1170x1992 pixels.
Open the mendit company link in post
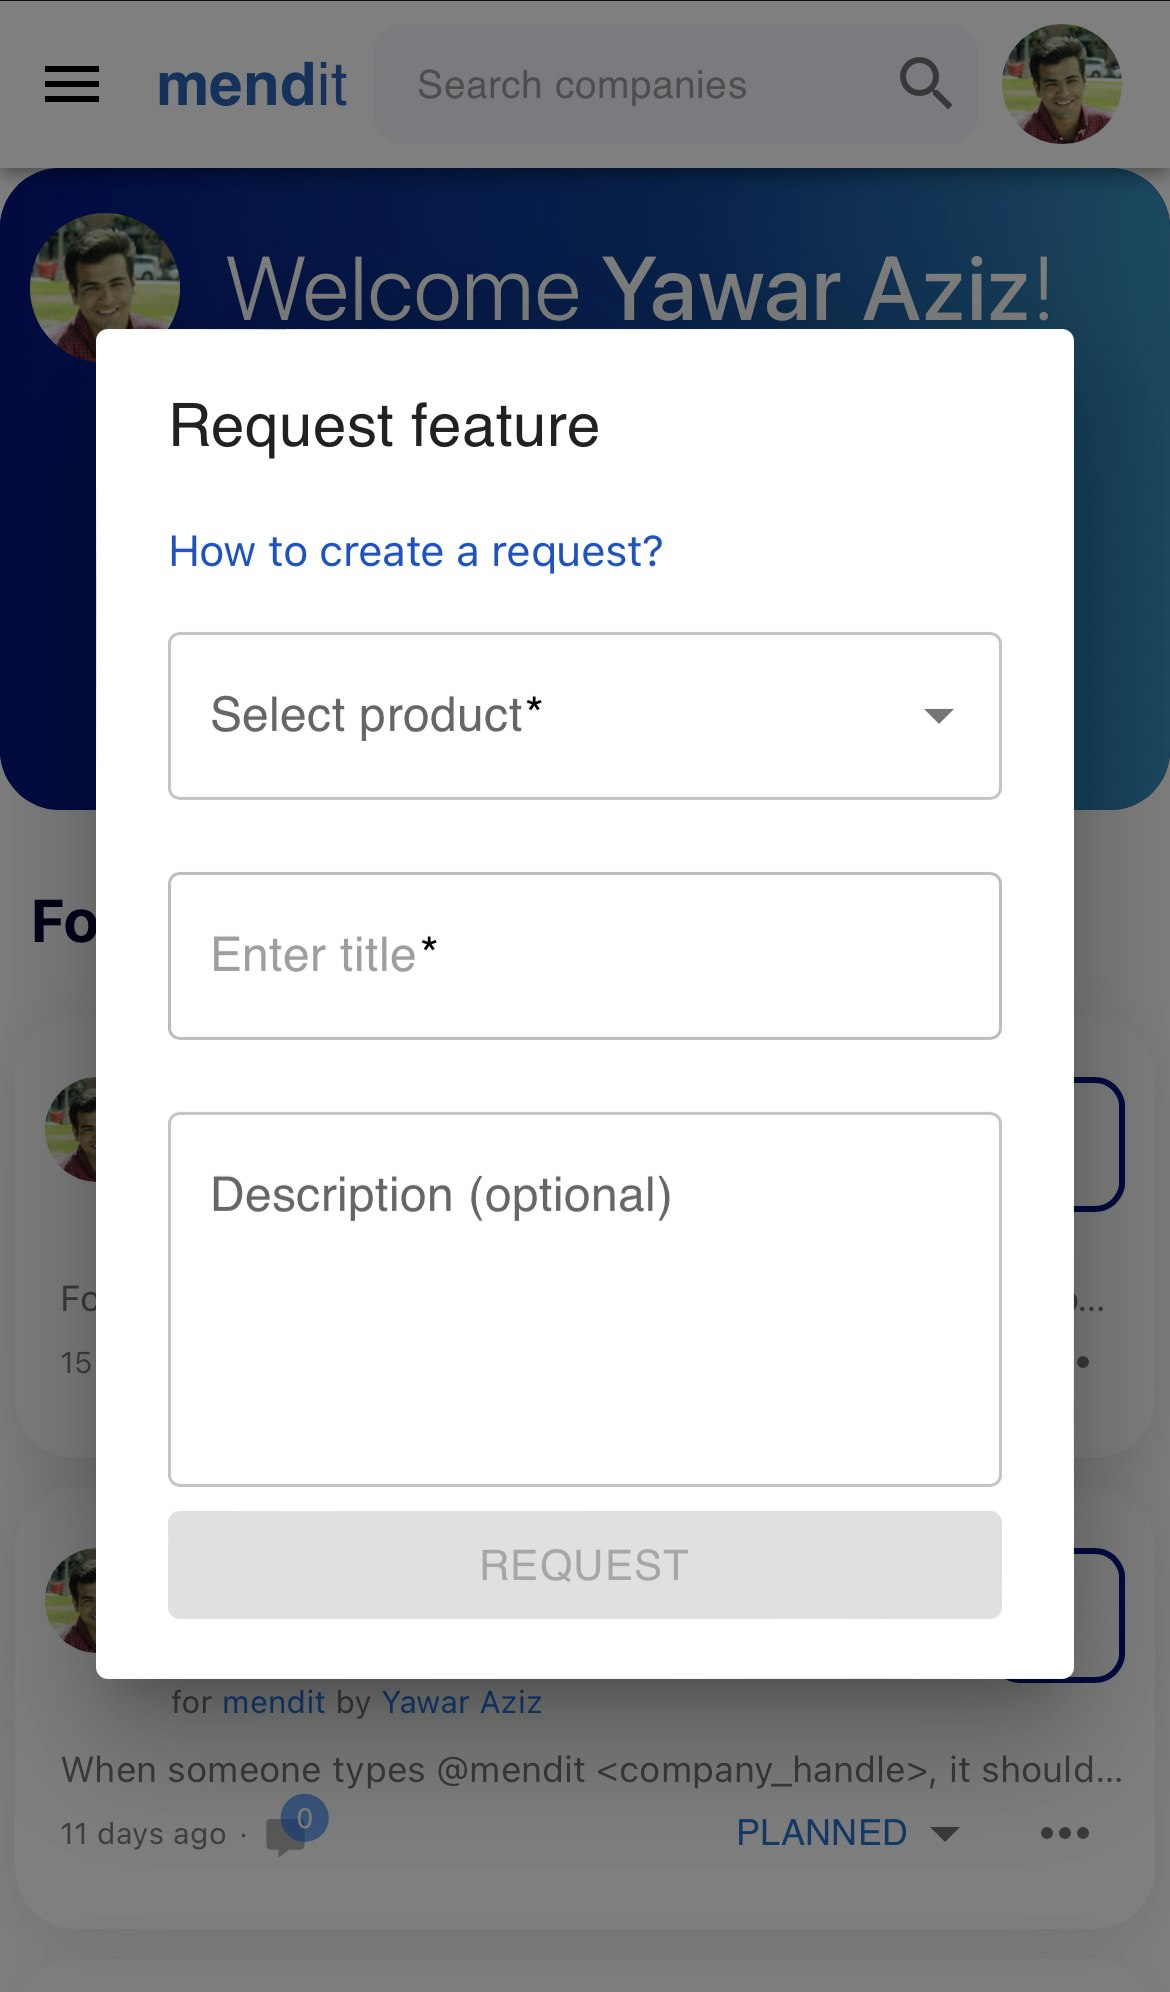[273, 1702]
